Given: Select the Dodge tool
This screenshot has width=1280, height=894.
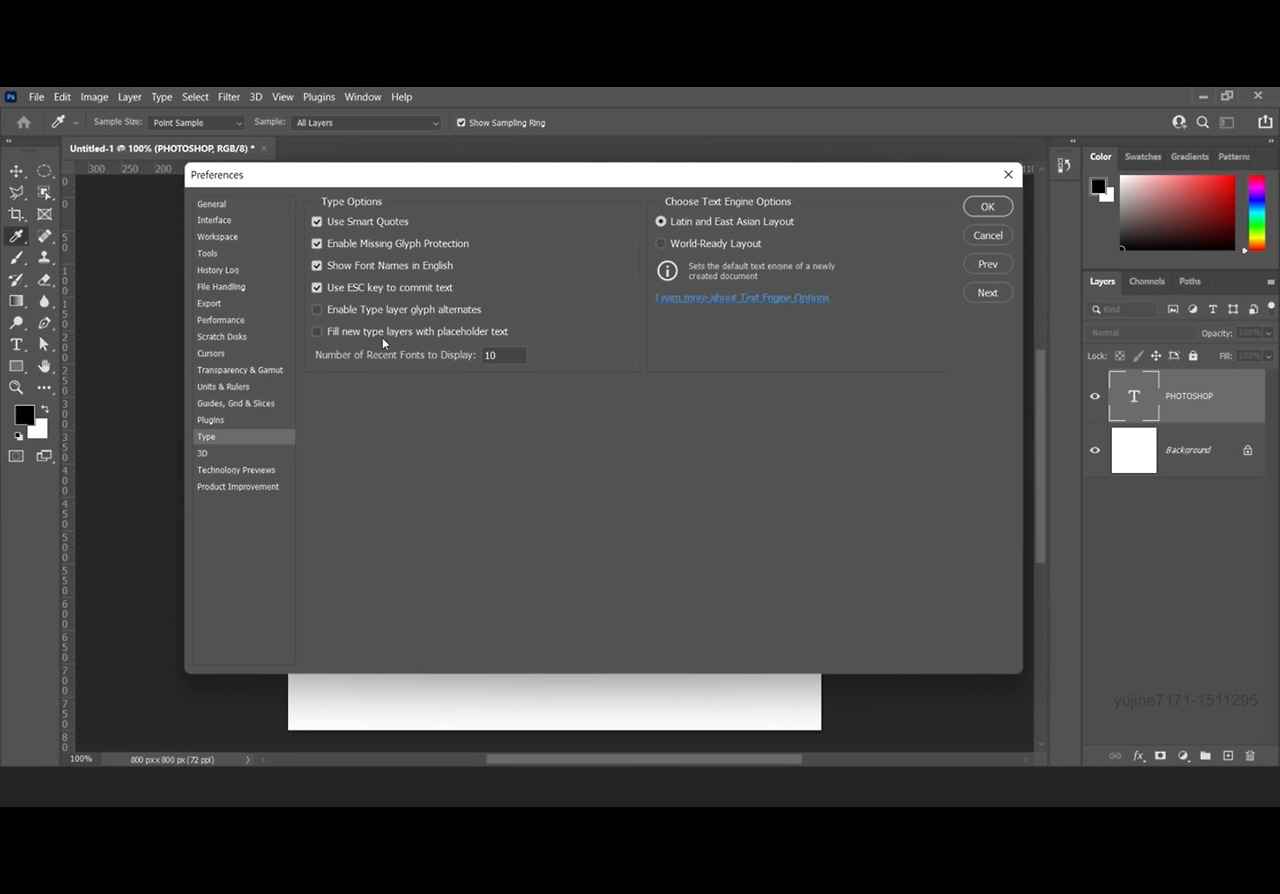Looking at the screenshot, I should tap(17, 323).
